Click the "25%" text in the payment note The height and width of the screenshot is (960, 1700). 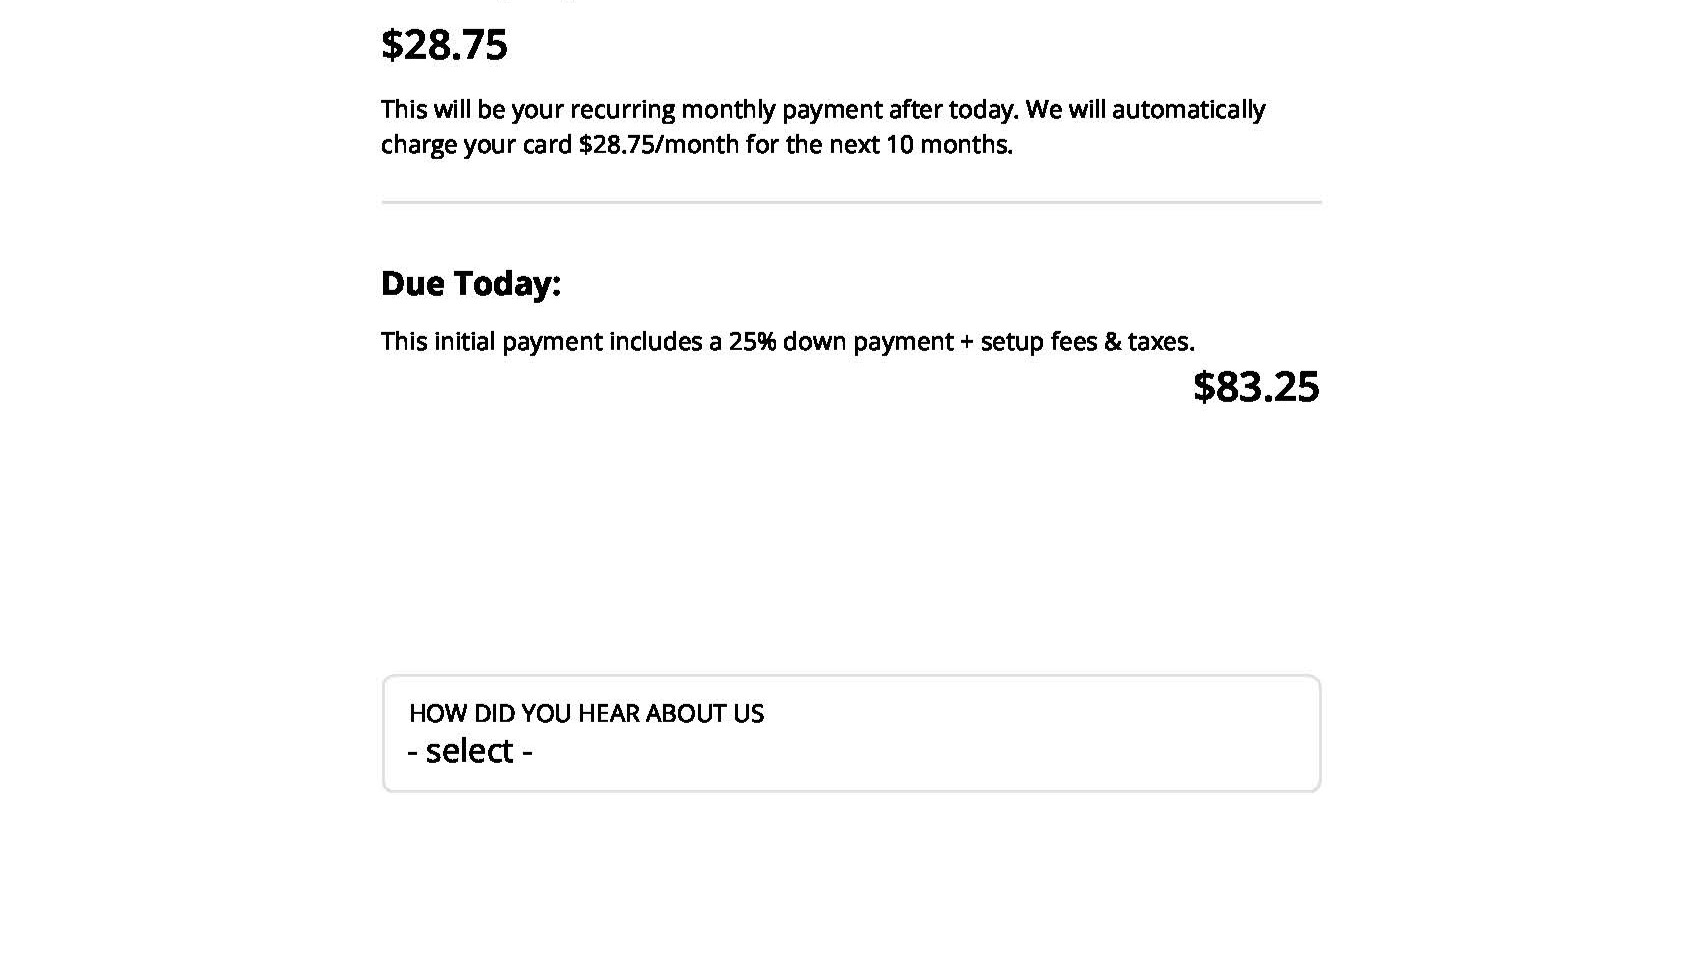pyautogui.click(x=752, y=341)
